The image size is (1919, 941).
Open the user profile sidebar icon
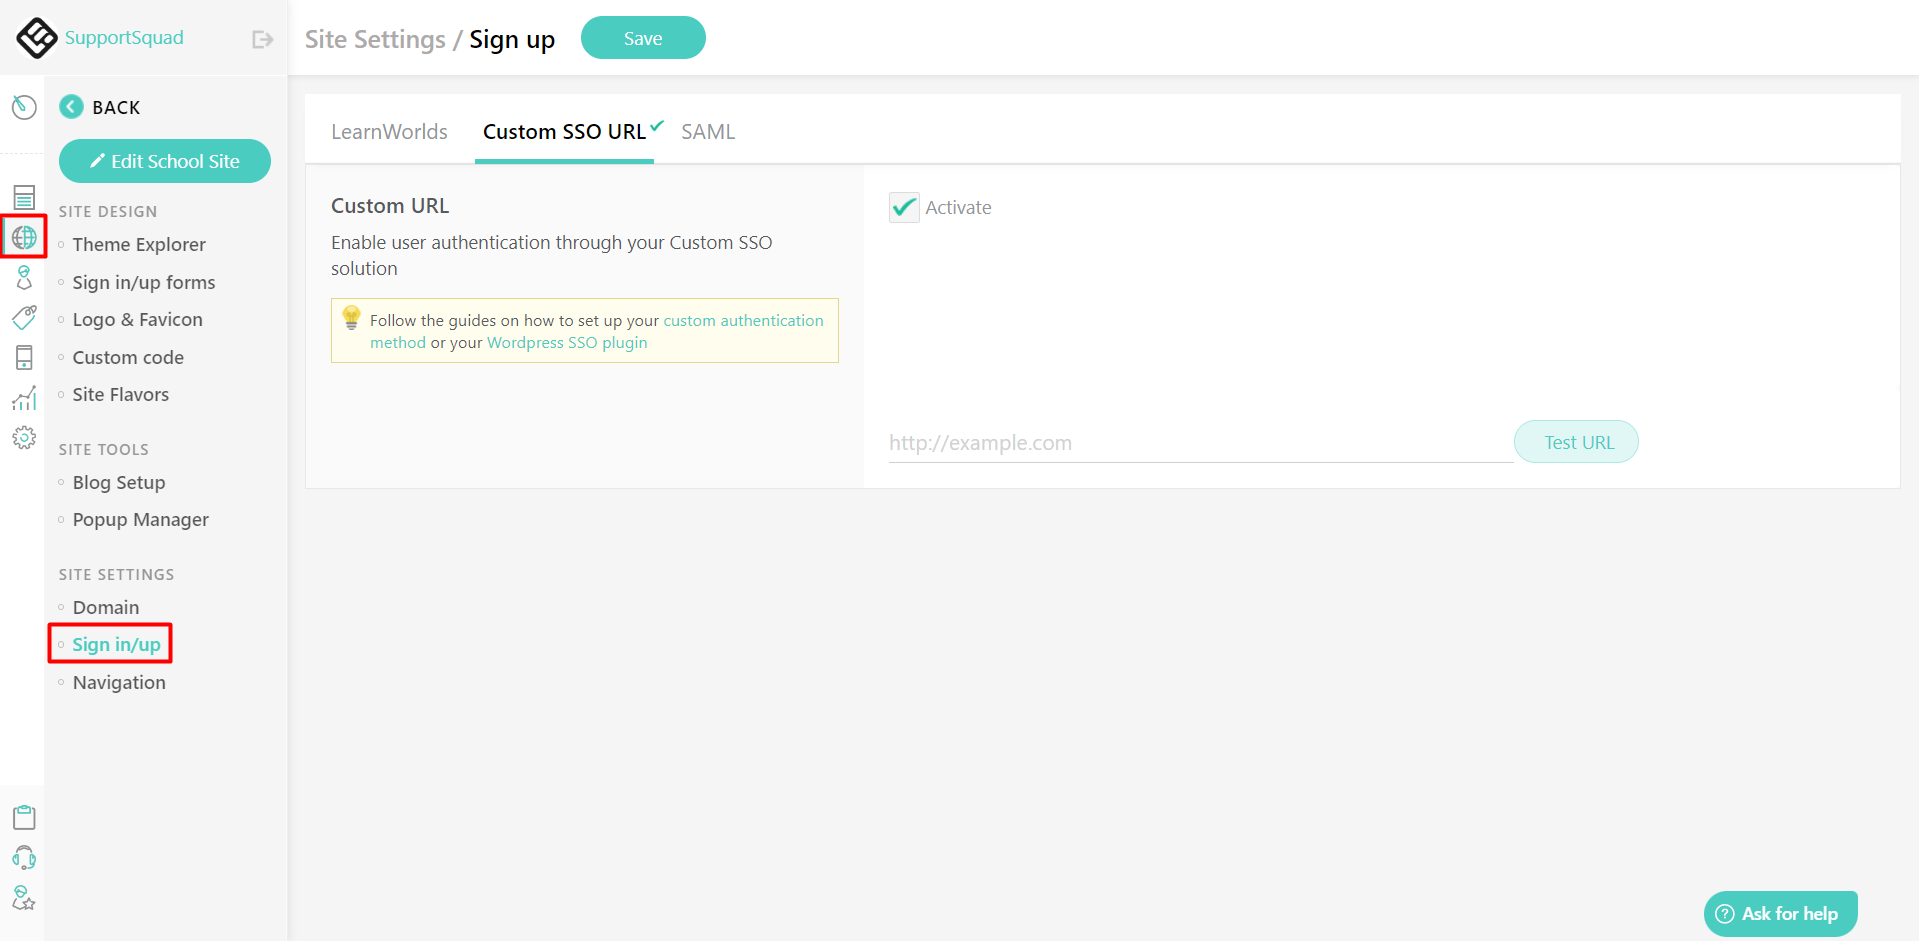pyautogui.click(x=24, y=277)
